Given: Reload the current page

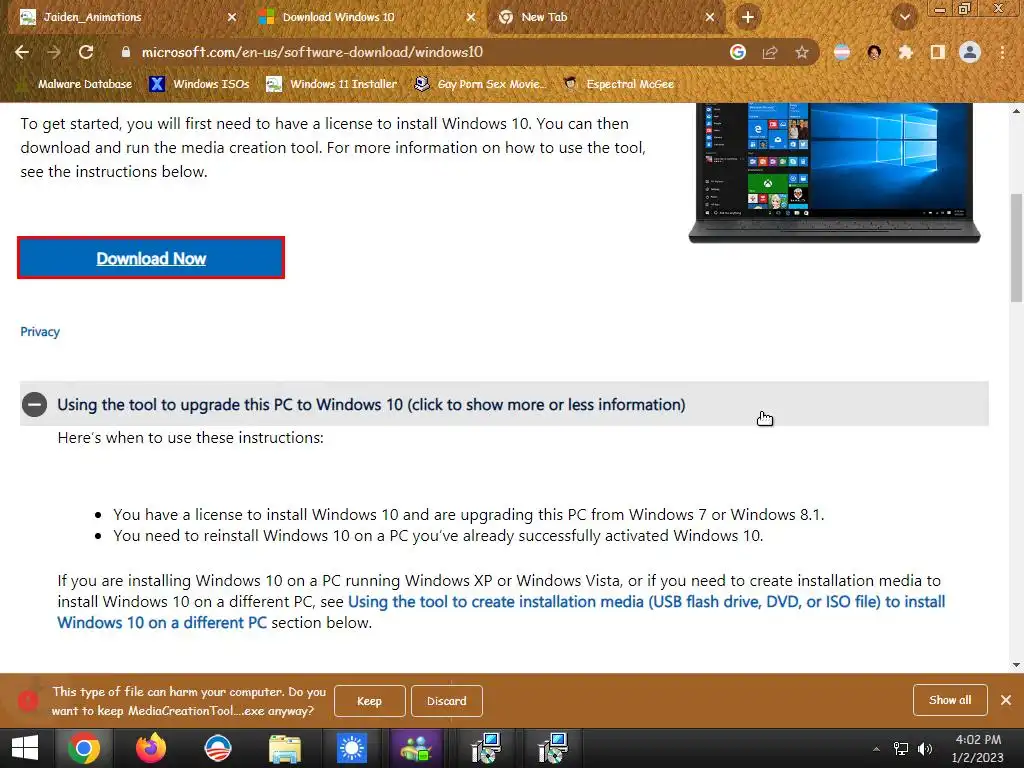Looking at the screenshot, I should point(86,52).
